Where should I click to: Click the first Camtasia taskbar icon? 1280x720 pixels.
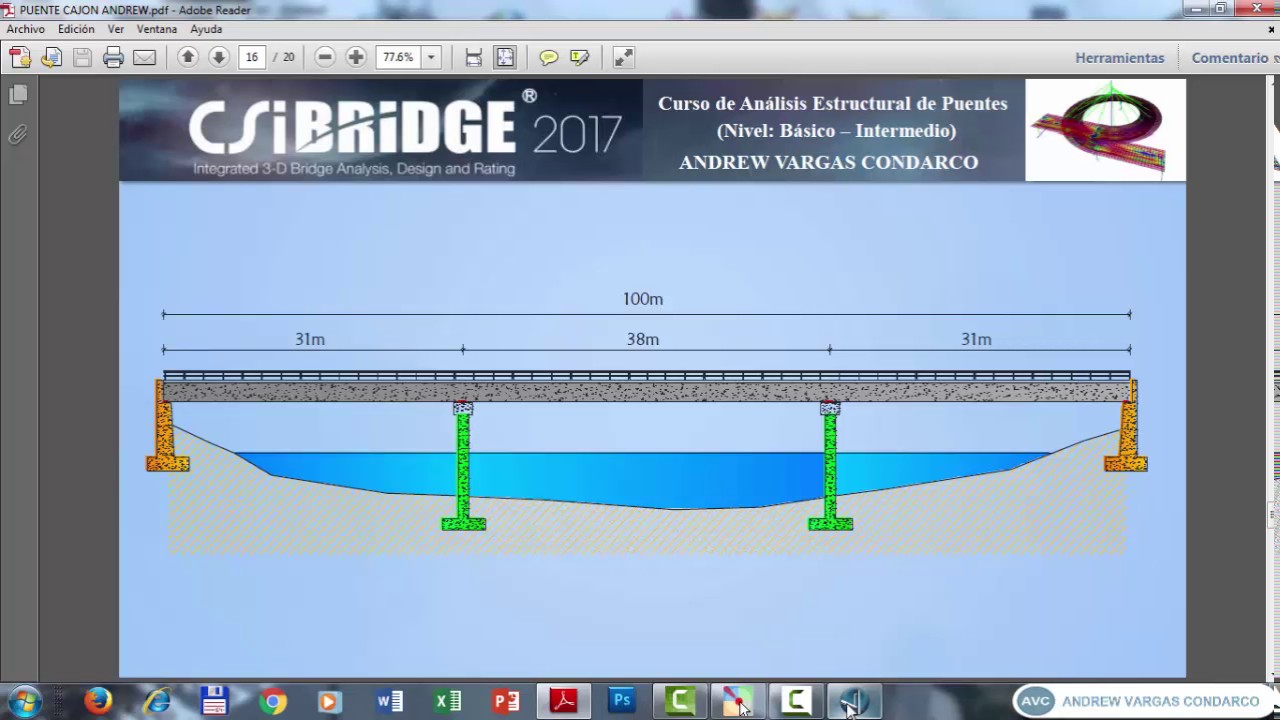[680, 701]
